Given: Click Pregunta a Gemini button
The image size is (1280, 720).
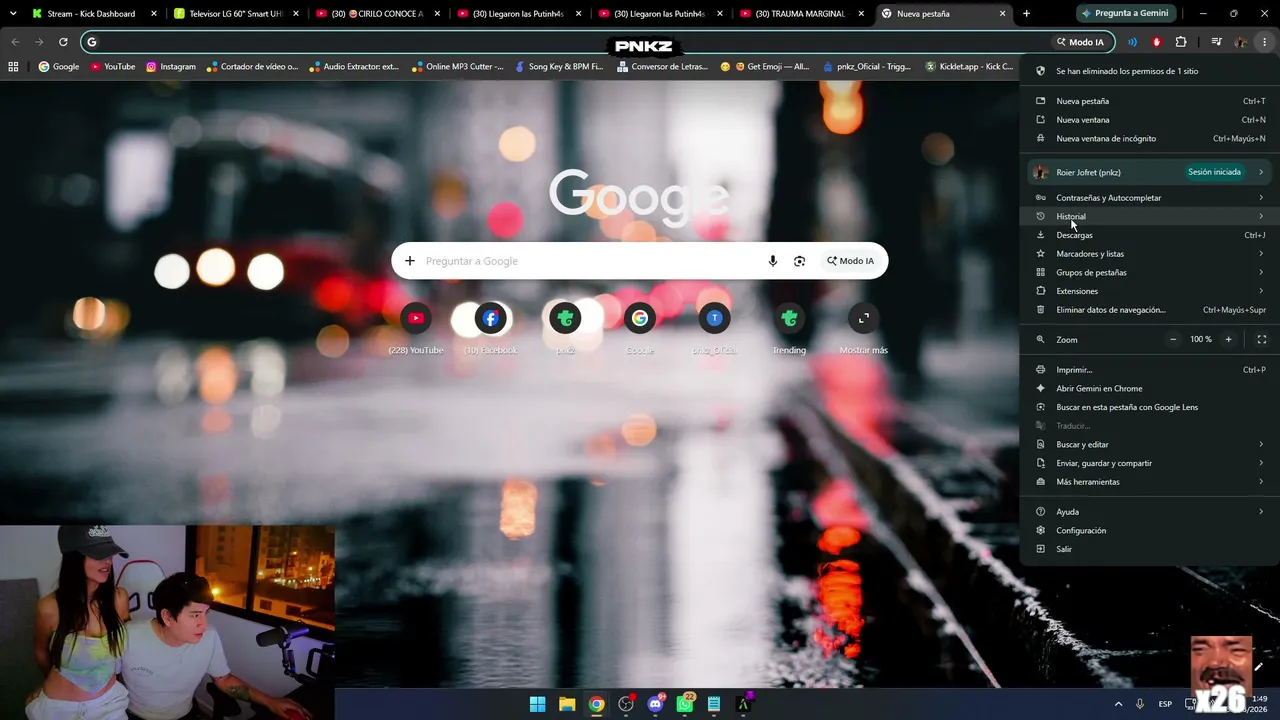Looking at the screenshot, I should pos(1126,14).
